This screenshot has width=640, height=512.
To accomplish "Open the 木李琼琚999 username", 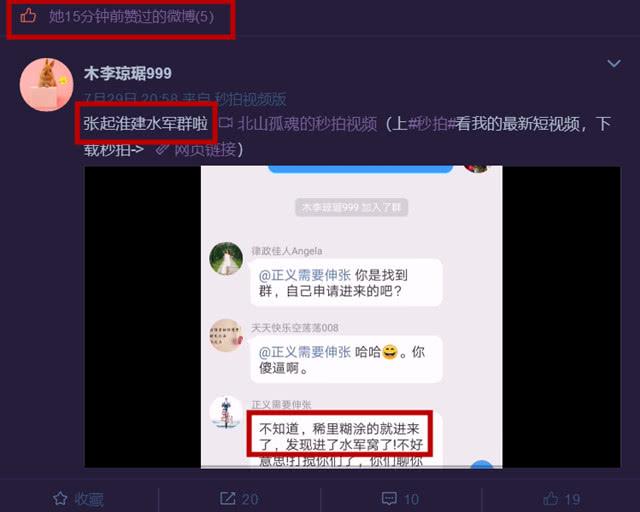I will 128,73.
